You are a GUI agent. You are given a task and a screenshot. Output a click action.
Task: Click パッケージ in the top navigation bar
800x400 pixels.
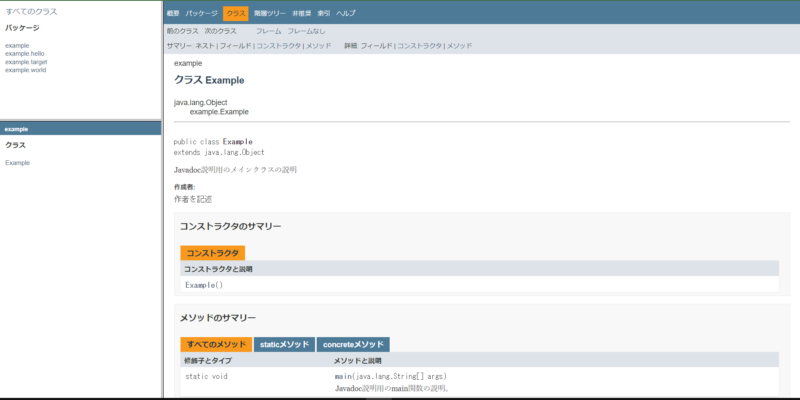[201, 13]
